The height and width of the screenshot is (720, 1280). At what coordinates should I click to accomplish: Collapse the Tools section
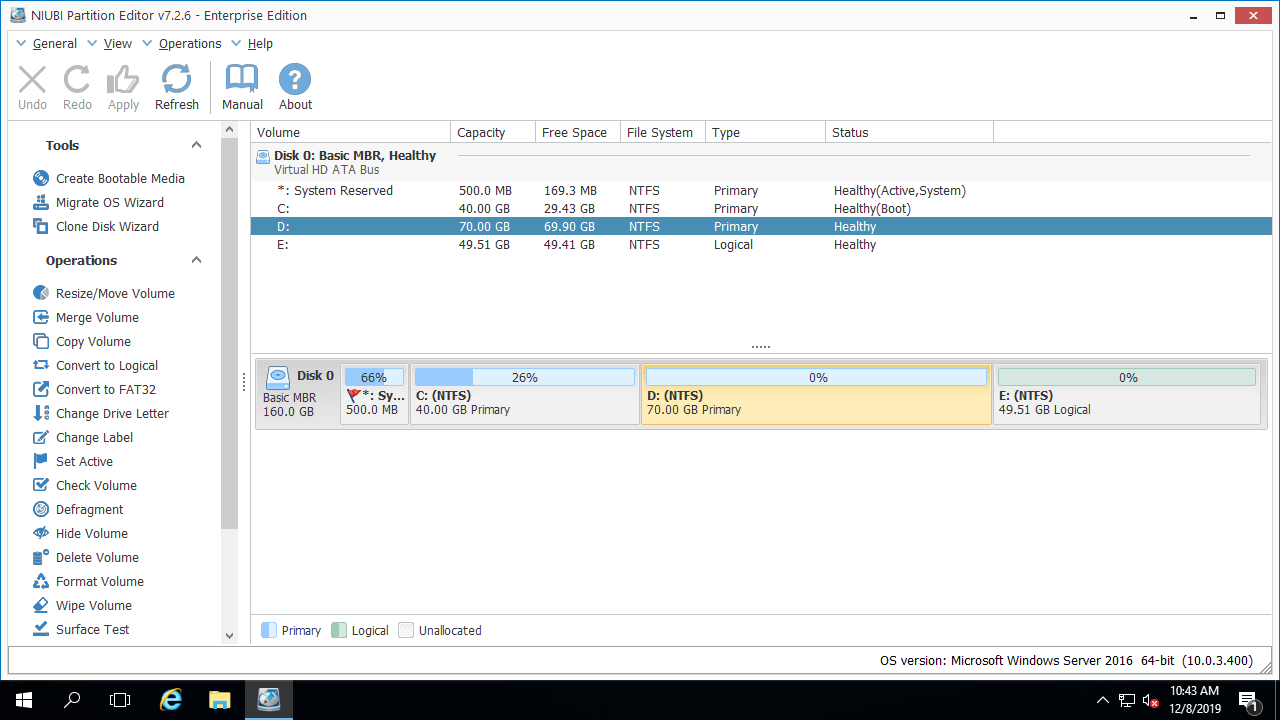pos(197,145)
